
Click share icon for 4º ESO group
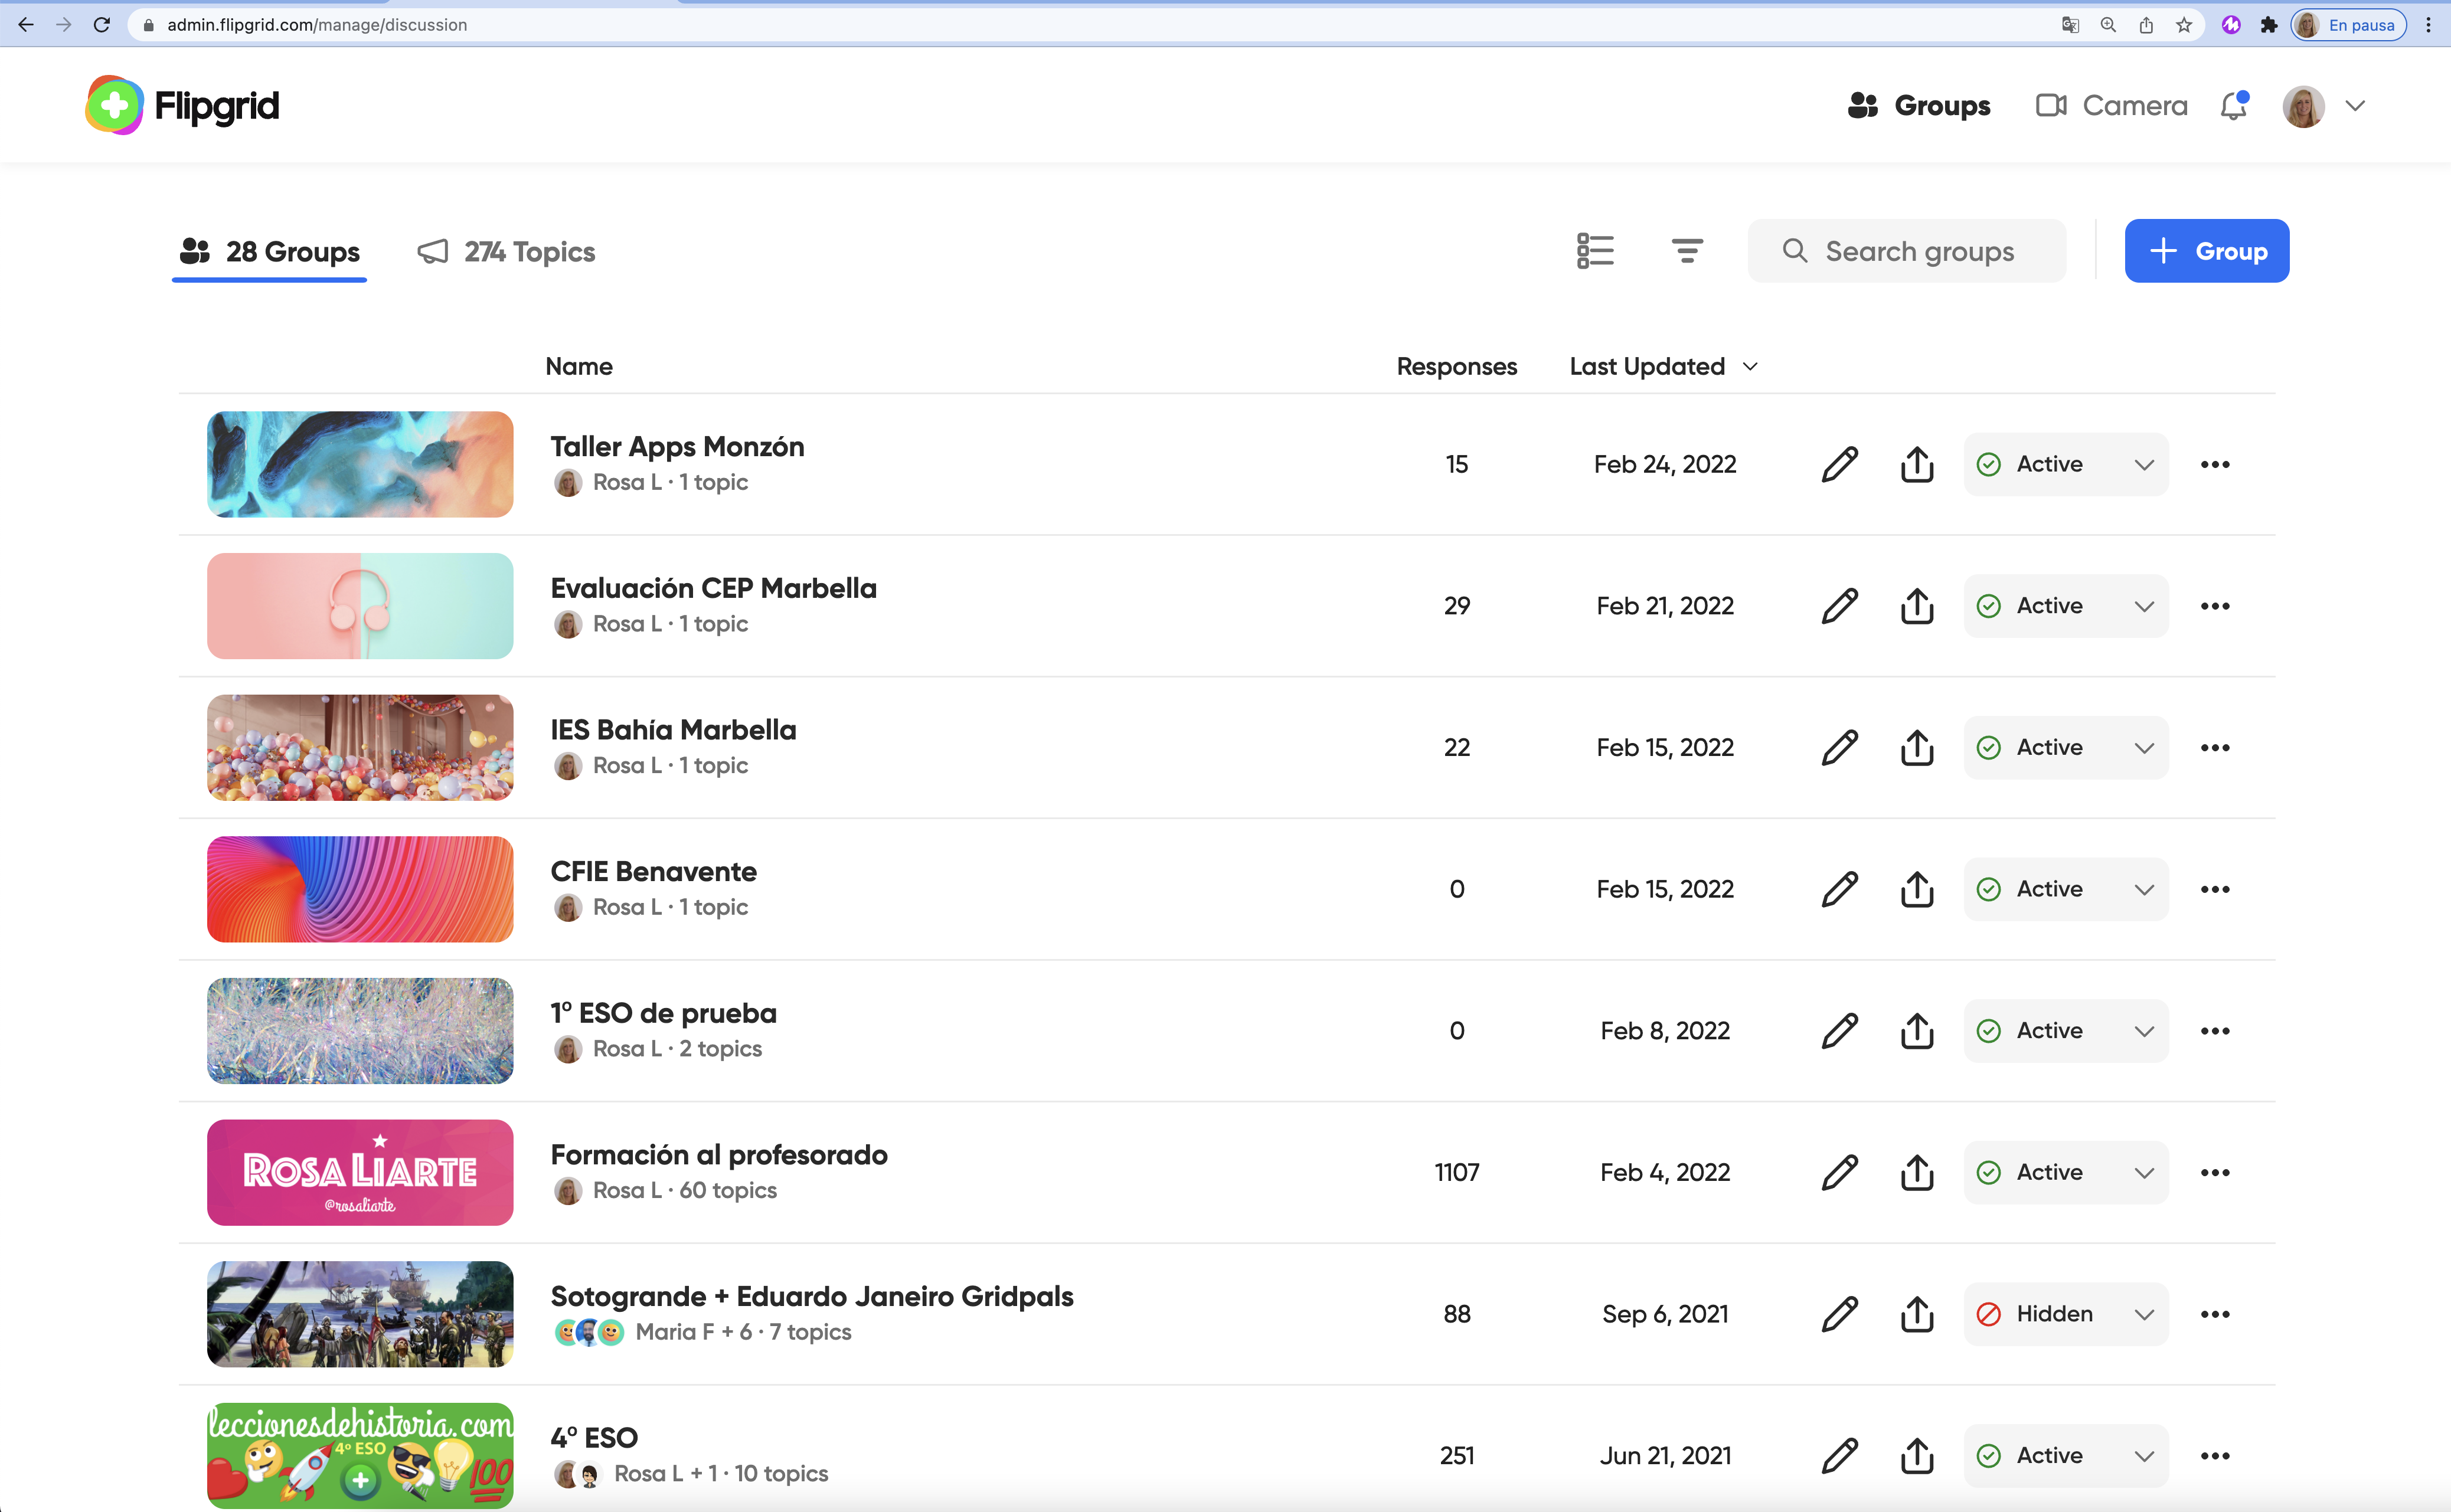[x=1916, y=1455]
